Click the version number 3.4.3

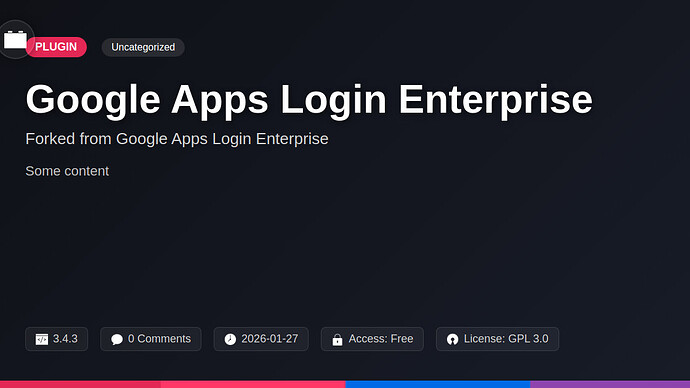coord(65,339)
